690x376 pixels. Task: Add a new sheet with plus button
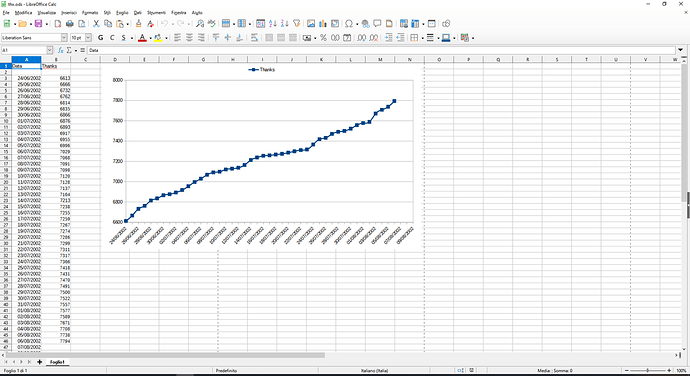(x=39, y=362)
